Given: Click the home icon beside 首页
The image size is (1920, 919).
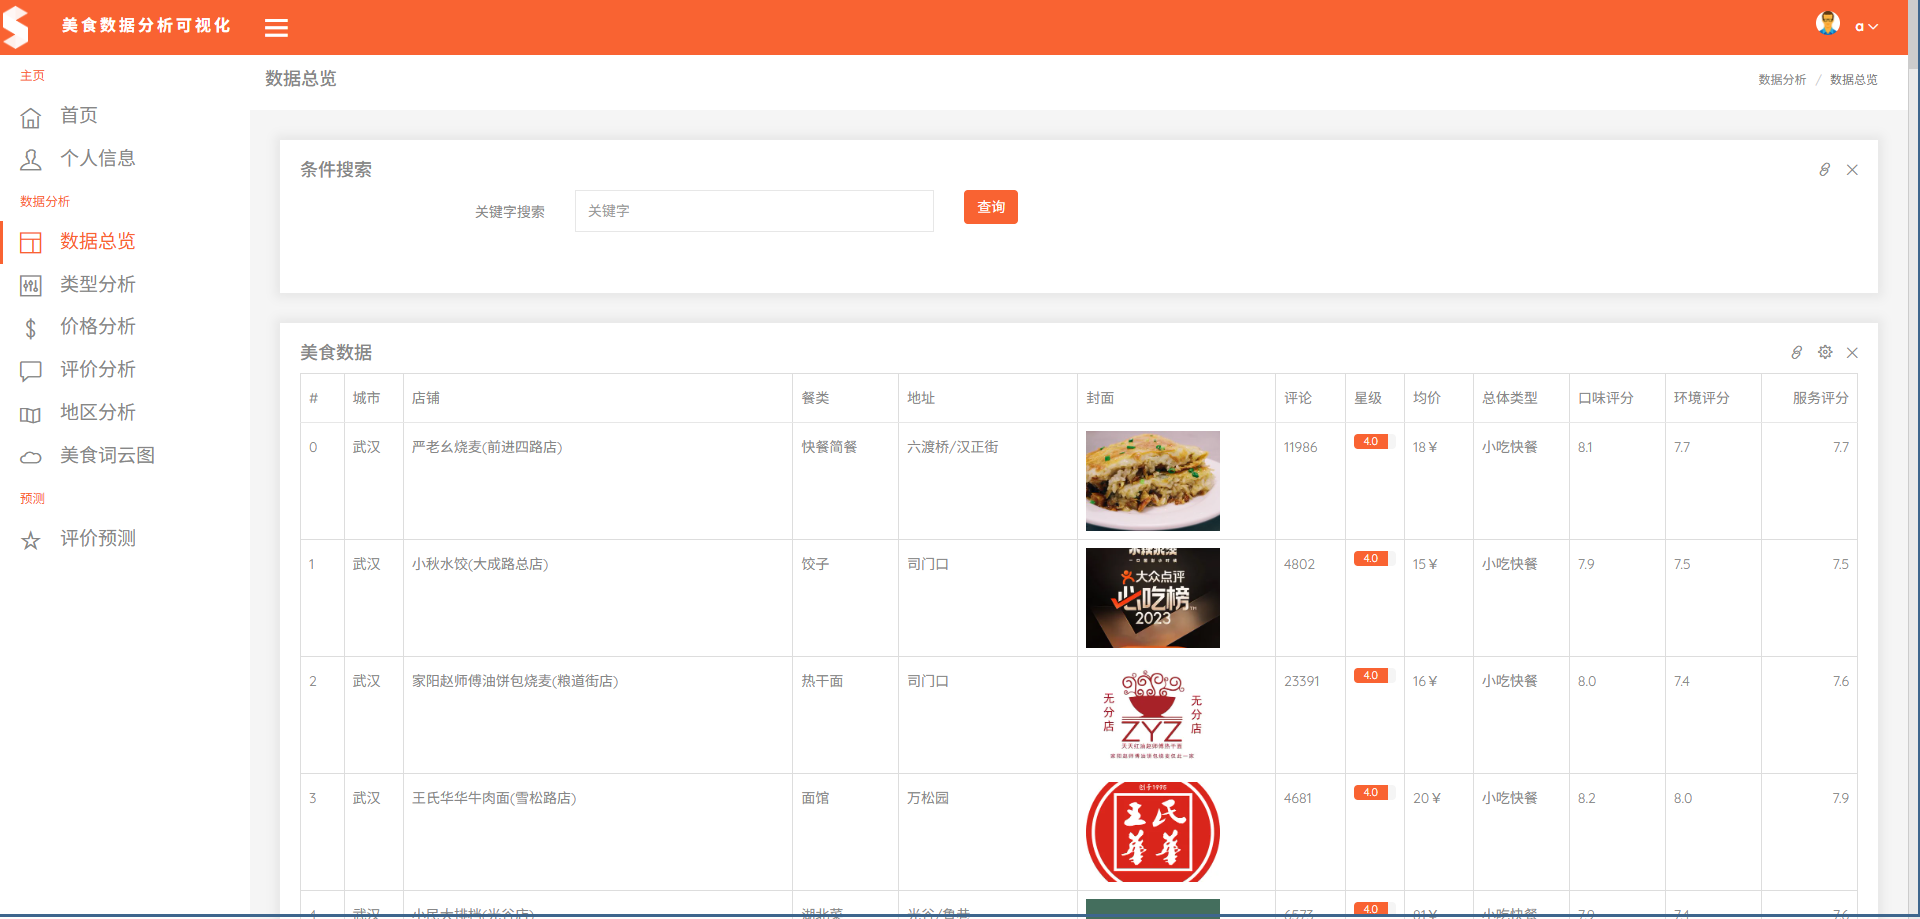Looking at the screenshot, I should pyautogui.click(x=31, y=118).
